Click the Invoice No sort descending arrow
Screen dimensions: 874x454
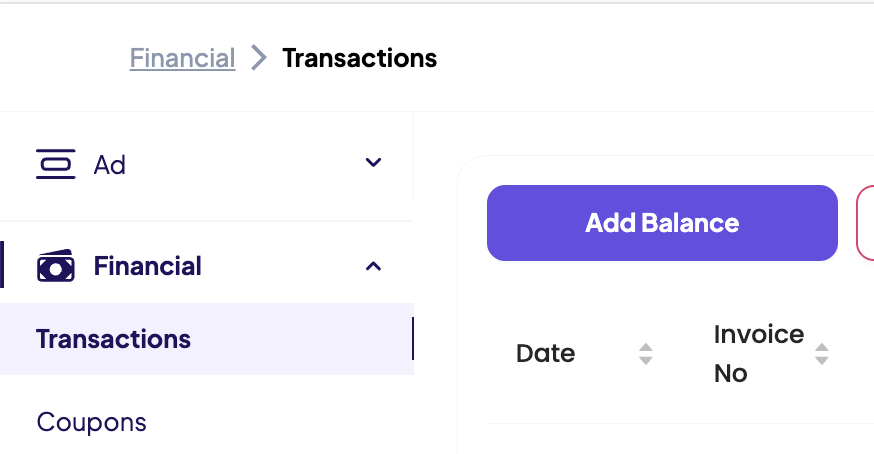[x=822, y=360]
